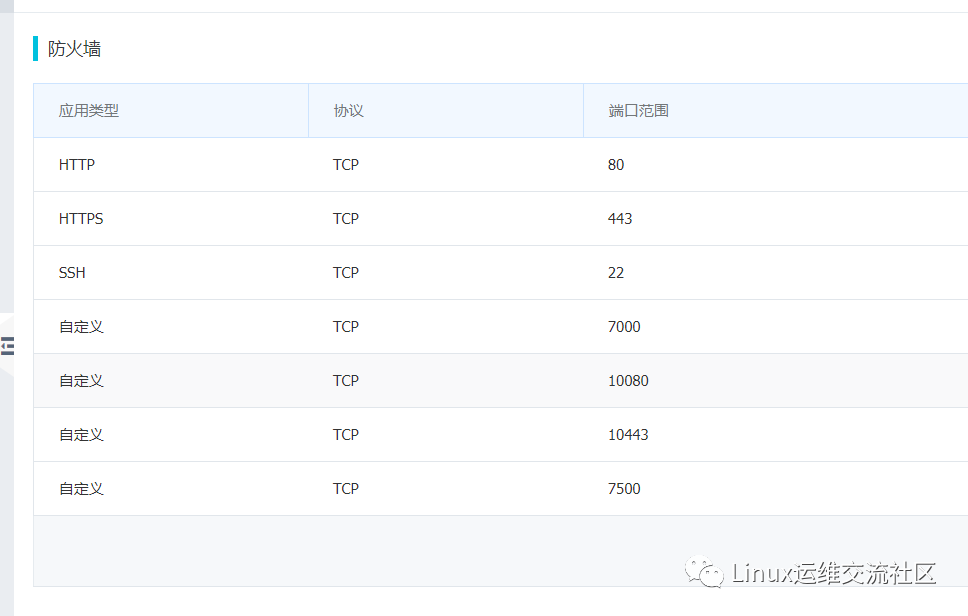Click port value 80
Viewport: 968px width, 616px height.
tap(615, 165)
